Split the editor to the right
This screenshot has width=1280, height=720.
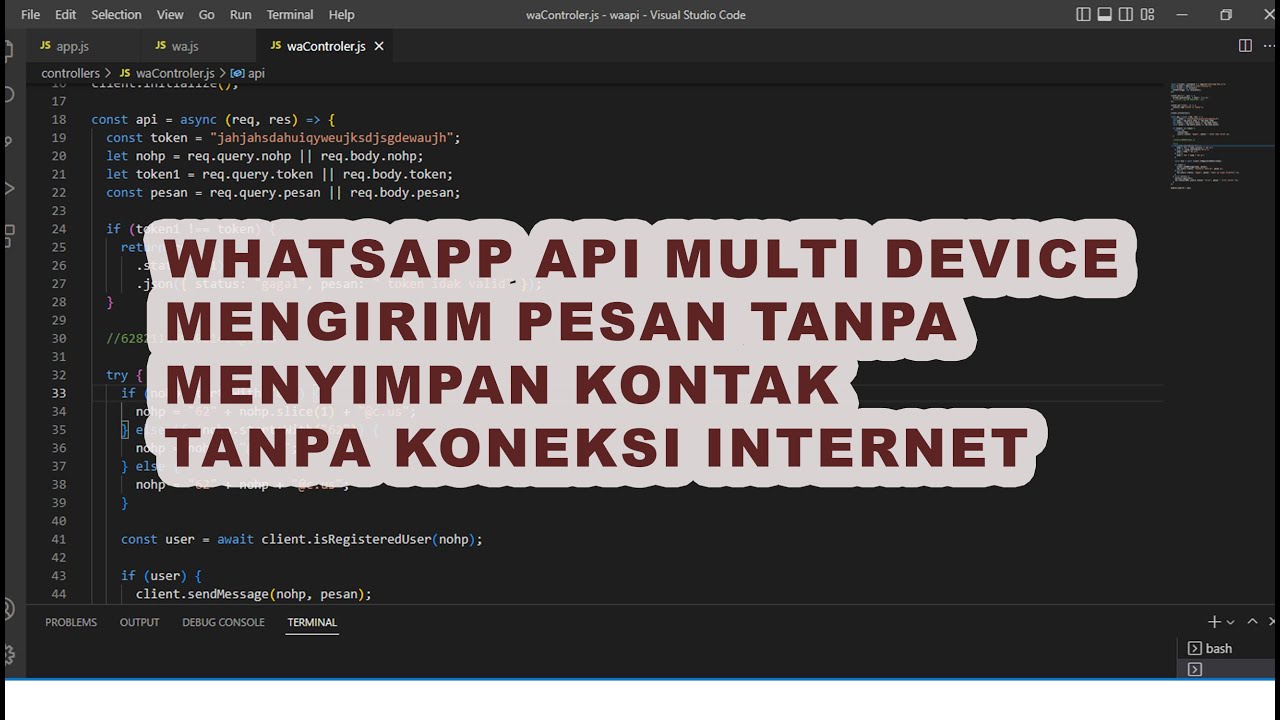1245,46
